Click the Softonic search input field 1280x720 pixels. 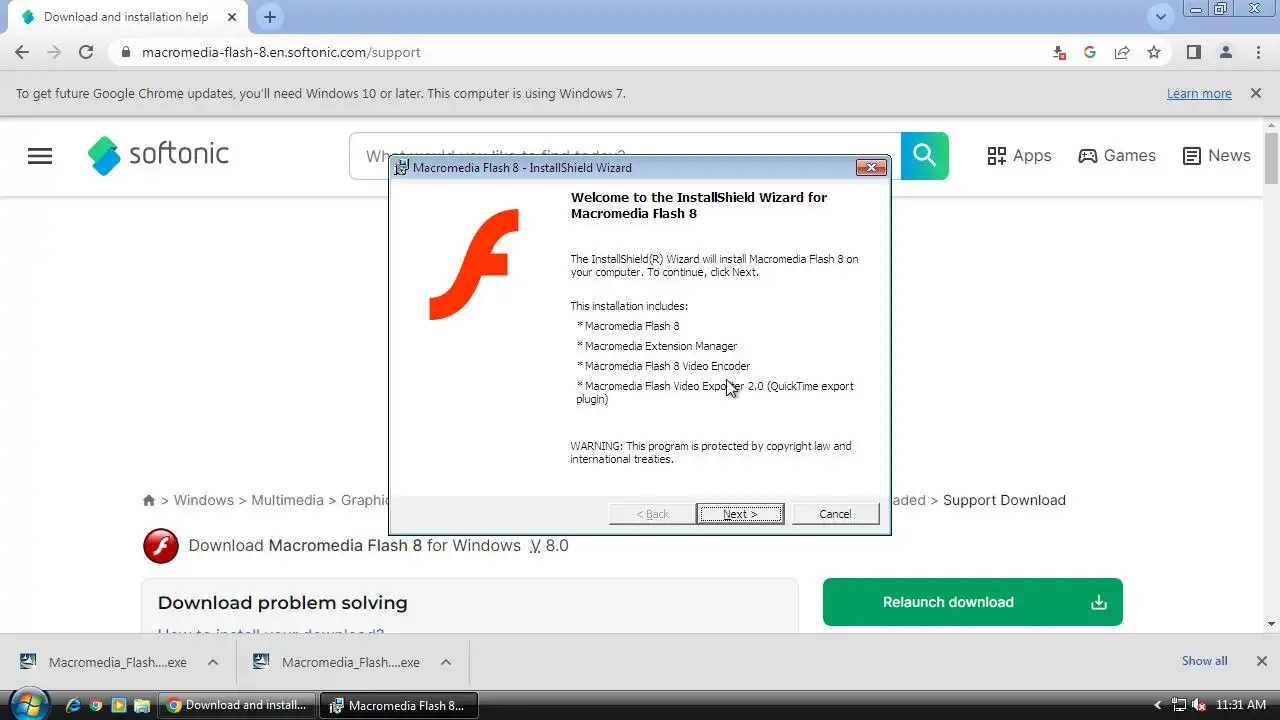625,156
